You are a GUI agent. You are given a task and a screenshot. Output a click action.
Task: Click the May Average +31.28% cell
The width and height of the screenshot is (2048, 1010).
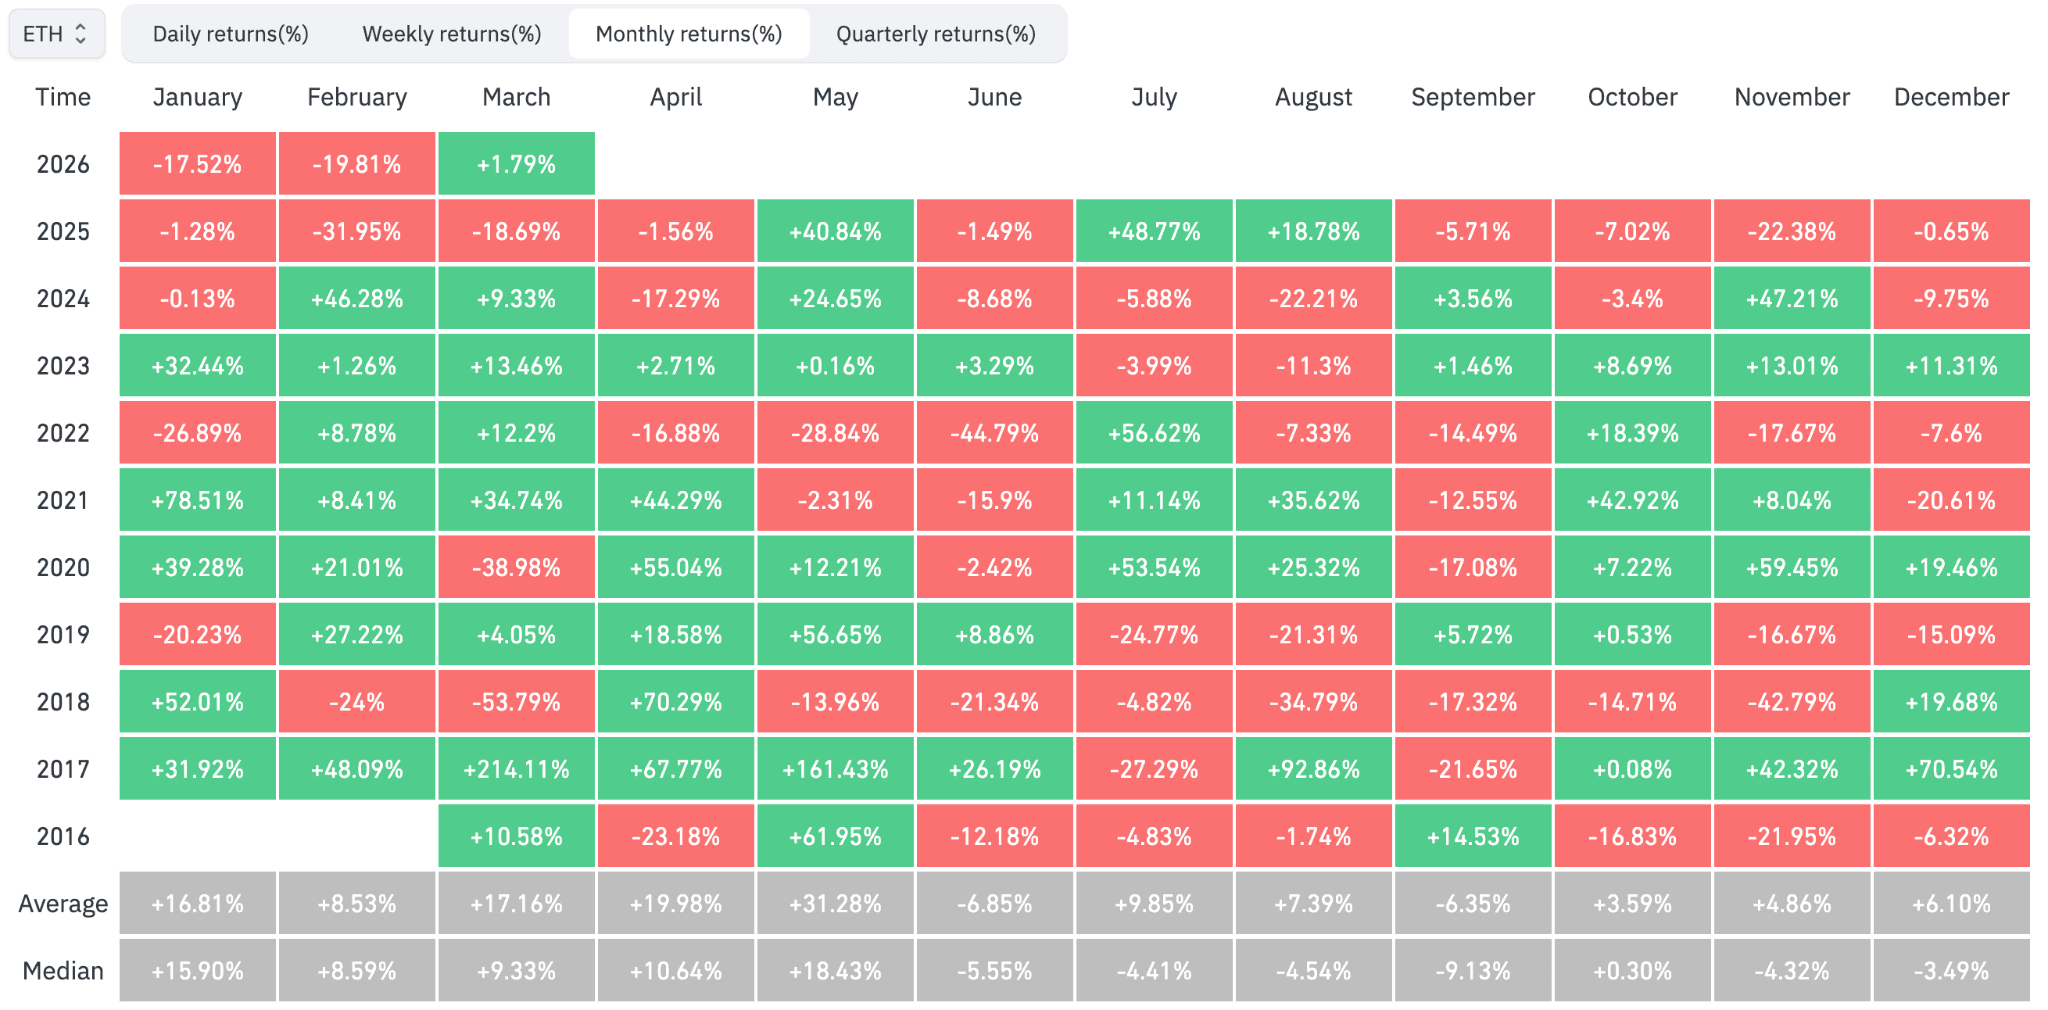(835, 904)
